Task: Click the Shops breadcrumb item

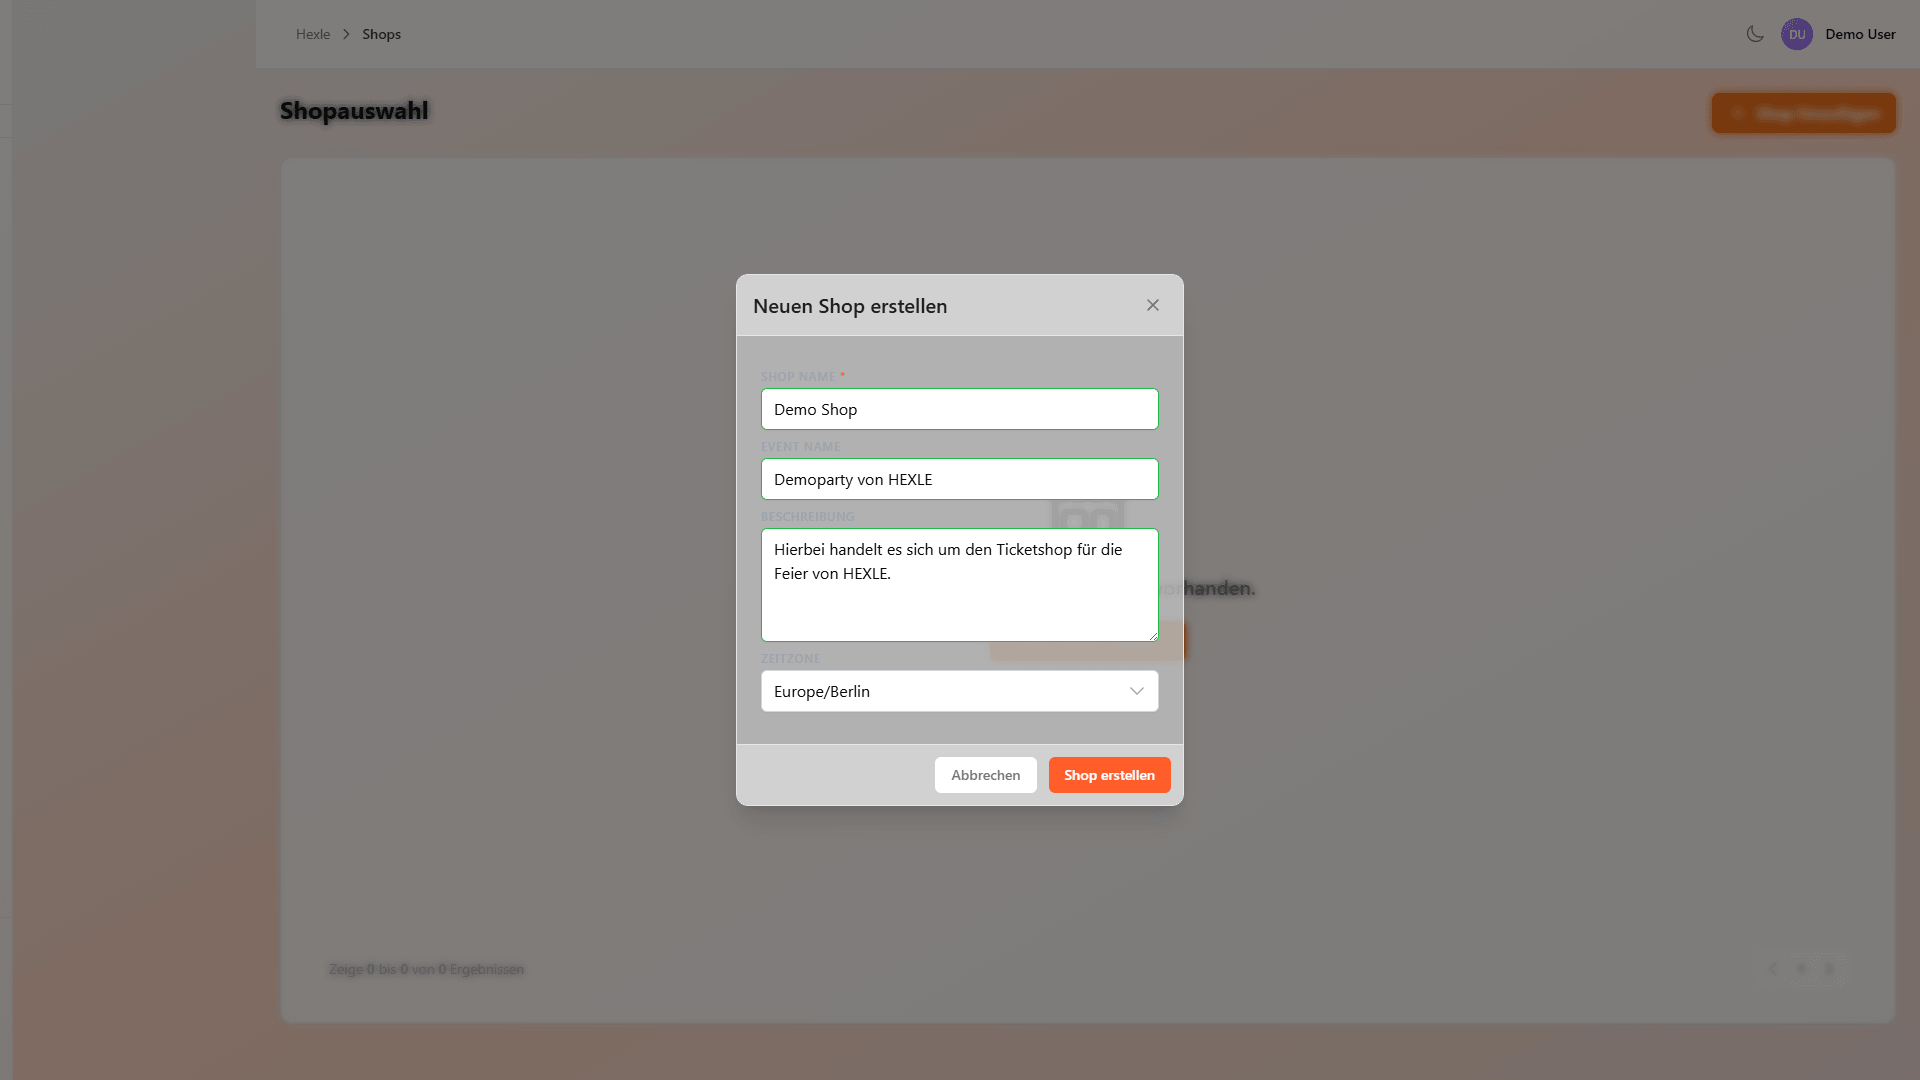Action: pos(381,34)
